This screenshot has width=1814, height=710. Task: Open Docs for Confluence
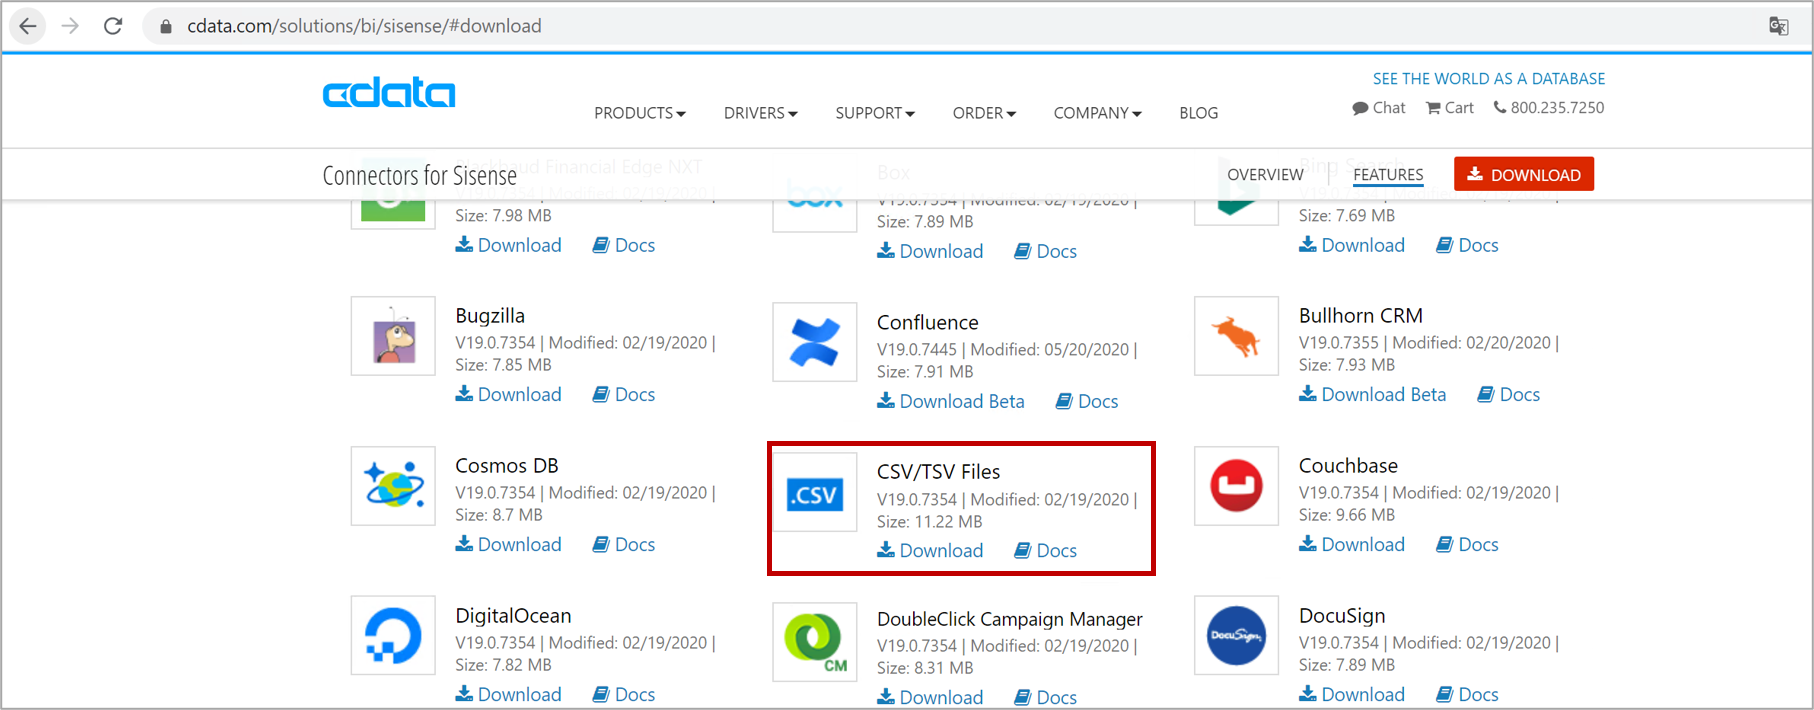tap(1087, 401)
